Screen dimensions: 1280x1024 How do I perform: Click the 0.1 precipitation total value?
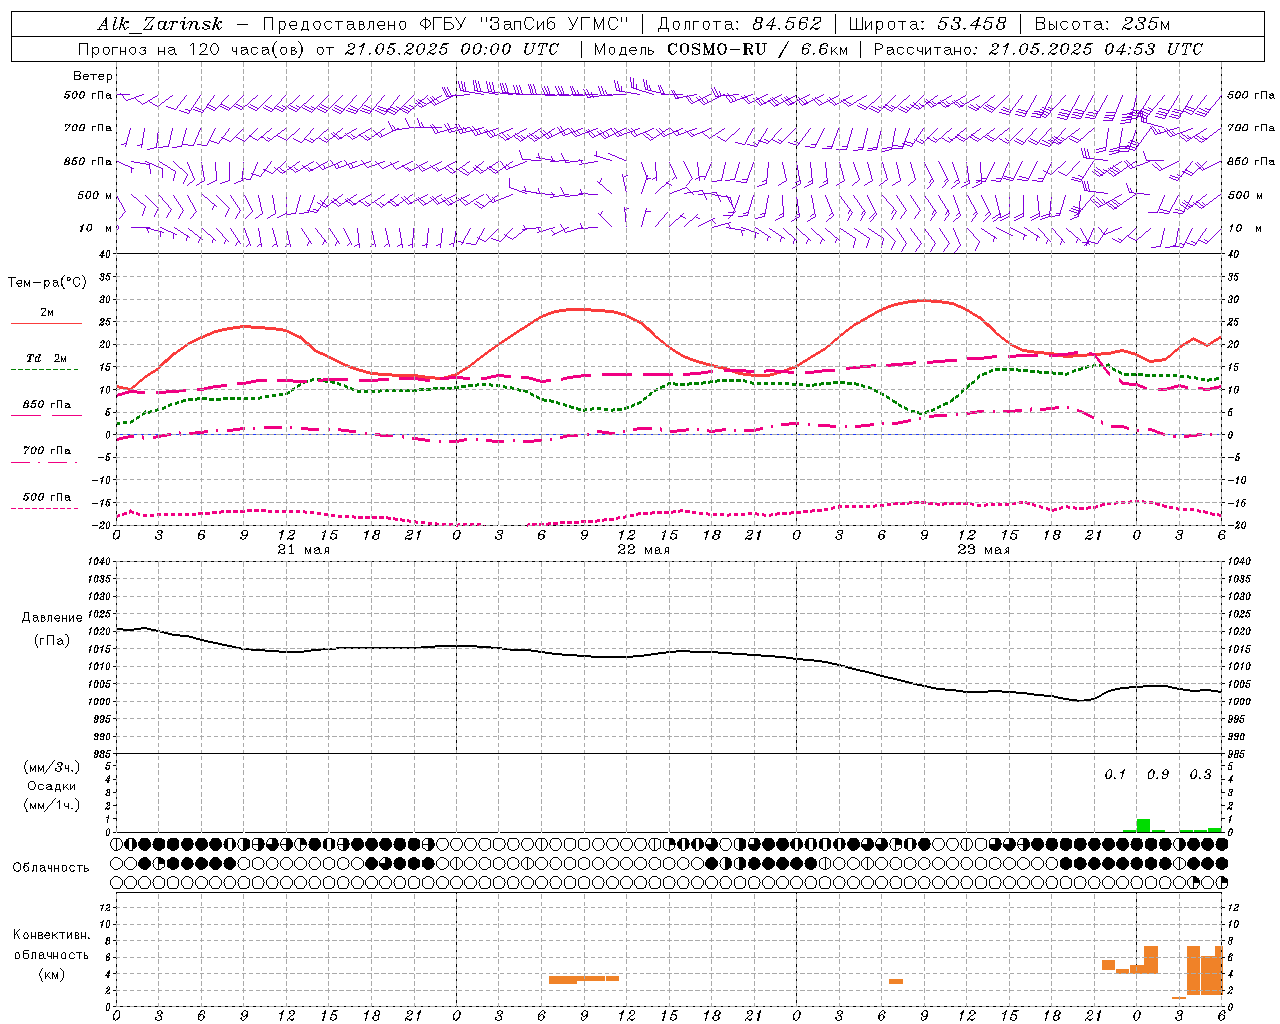coord(1115,775)
